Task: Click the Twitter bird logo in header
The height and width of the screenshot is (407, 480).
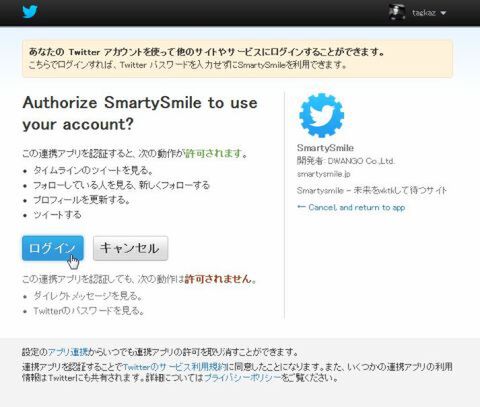Action: tap(30, 12)
